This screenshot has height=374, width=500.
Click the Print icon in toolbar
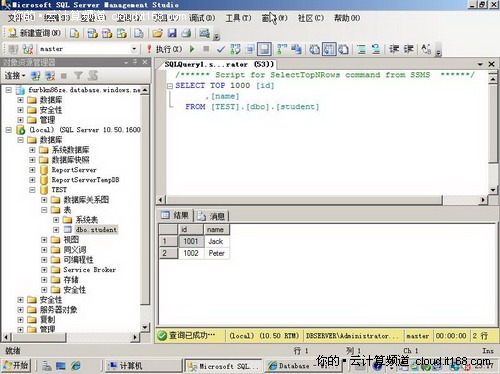coord(186,33)
